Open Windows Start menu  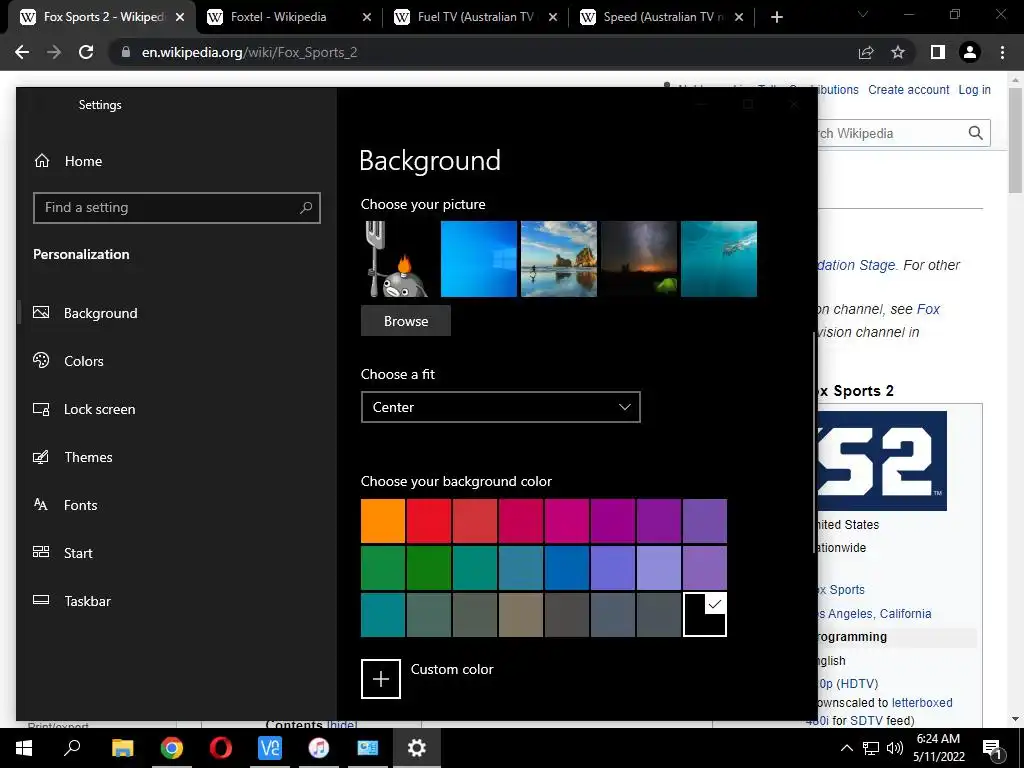[x=24, y=748]
